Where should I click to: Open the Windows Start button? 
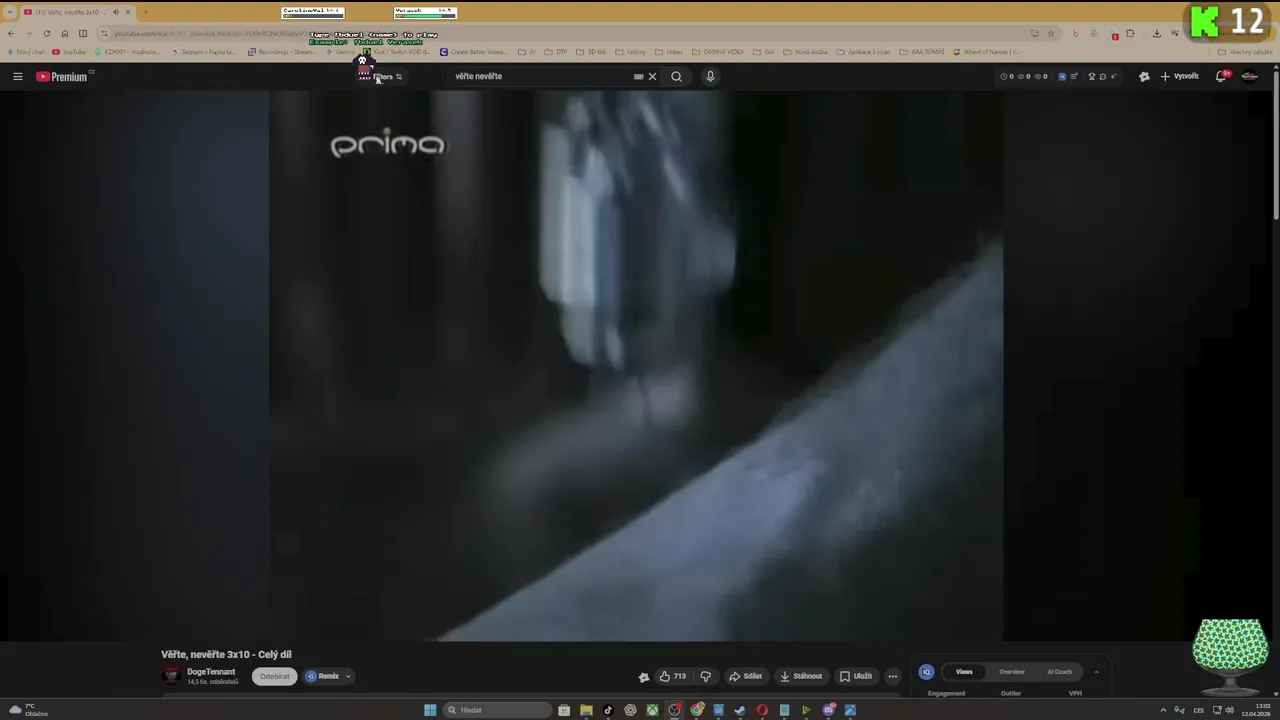pos(430,710)
